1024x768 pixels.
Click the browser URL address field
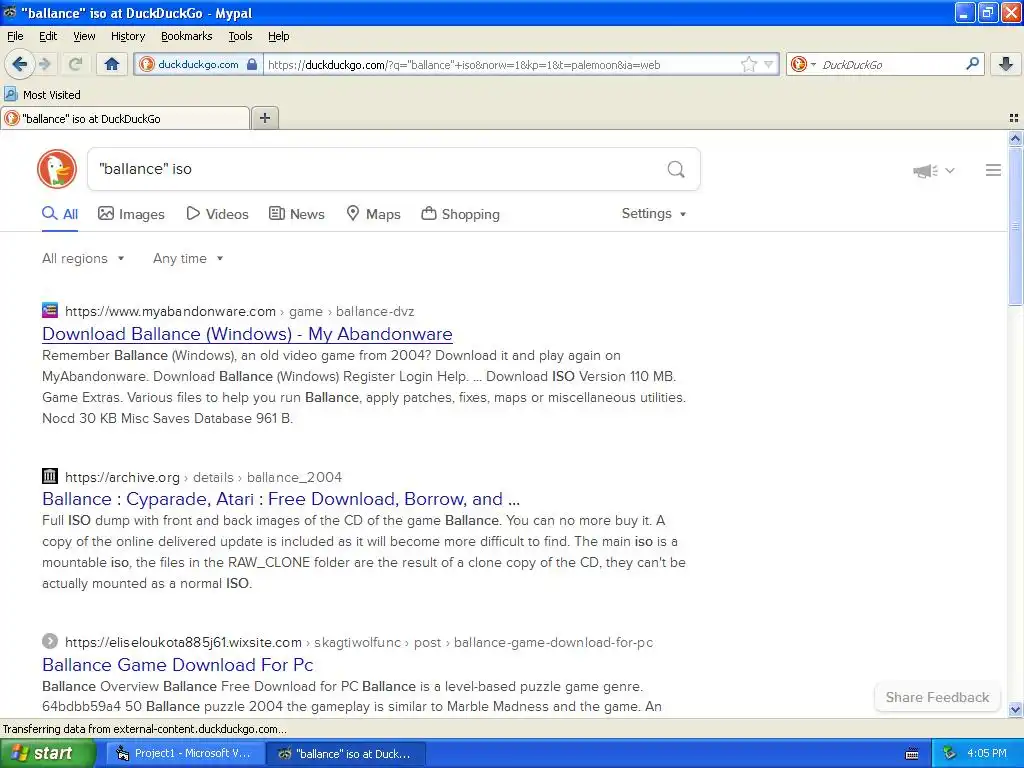[x=500, y=64]
